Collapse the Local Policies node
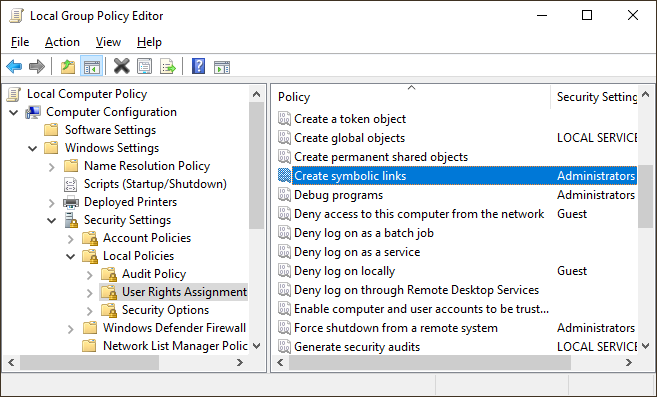Image resolution: width=657 pixels, height=397 pixels. [70, 257]
